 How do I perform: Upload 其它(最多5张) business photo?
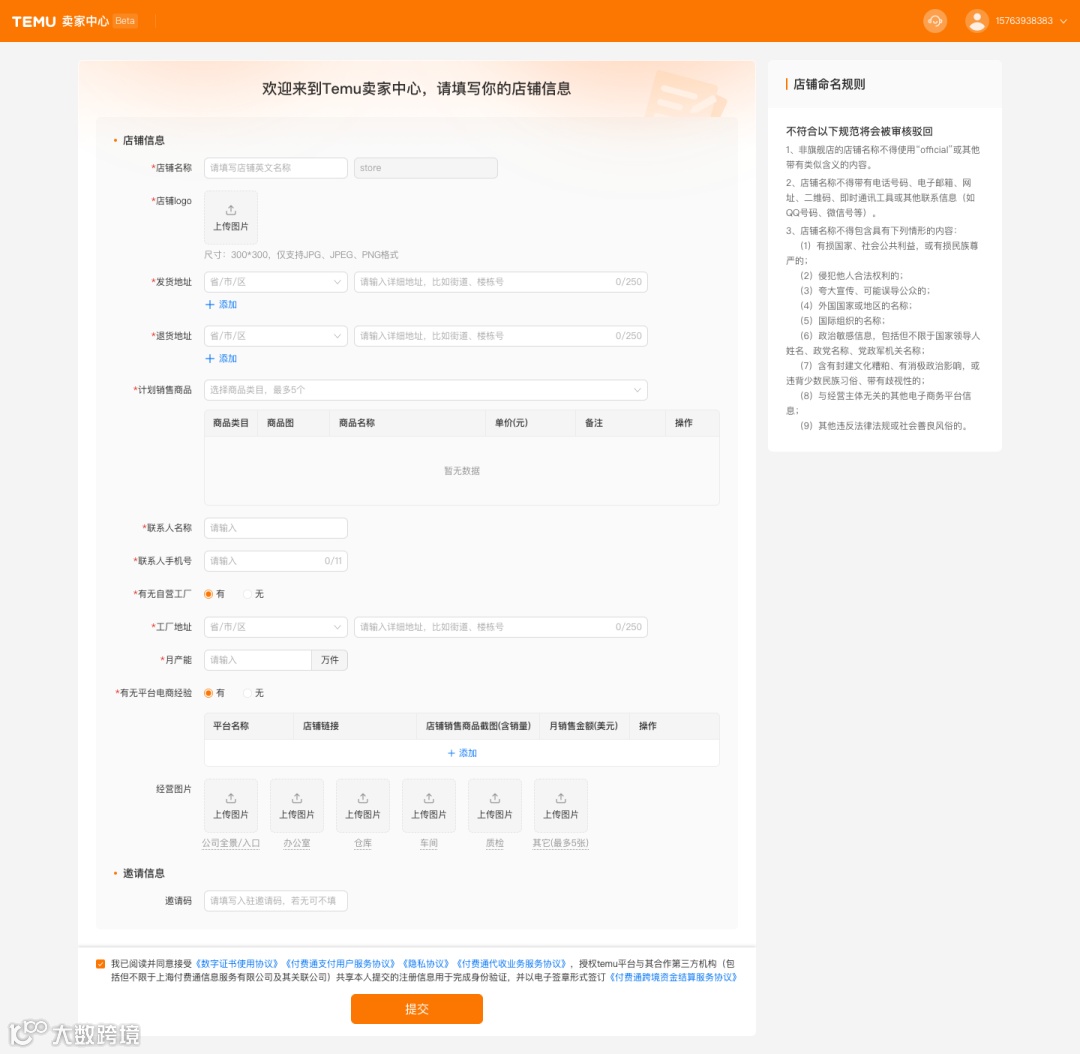point(561,806)
